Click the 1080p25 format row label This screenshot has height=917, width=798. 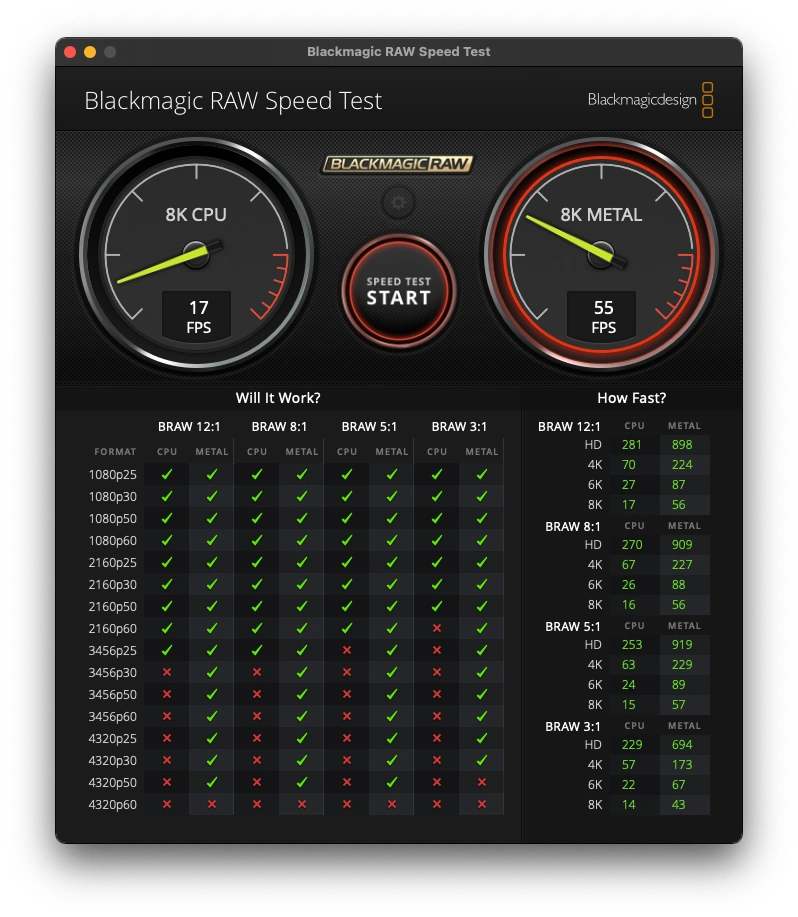112,475
